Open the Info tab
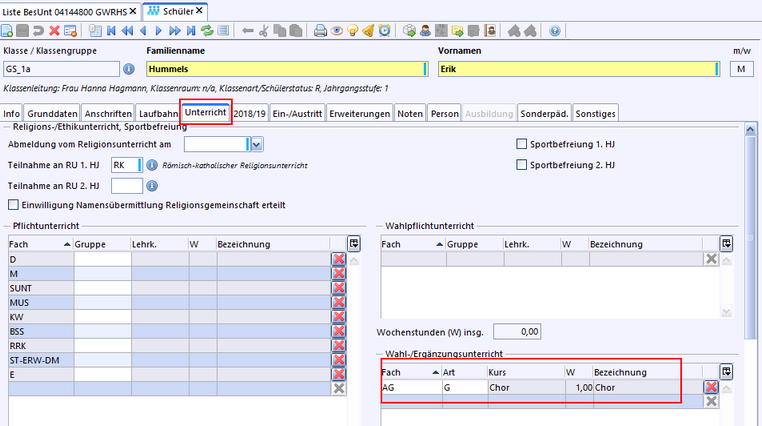 coord(12,114)
